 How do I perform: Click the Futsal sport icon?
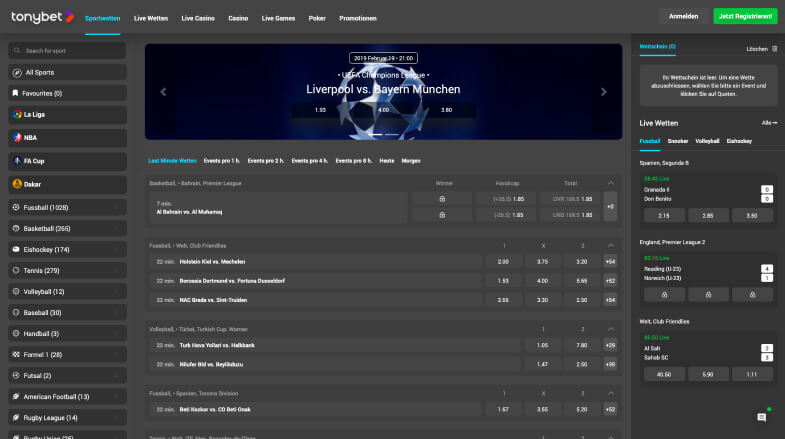[x=16, y=375]
